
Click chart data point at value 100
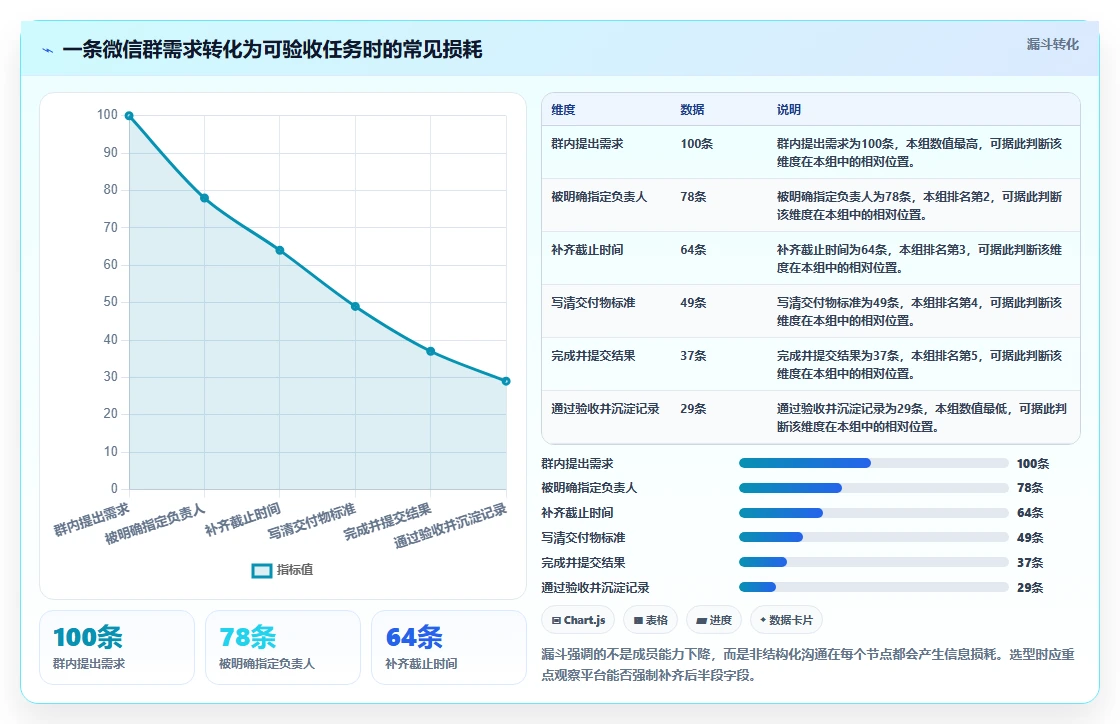129,116
